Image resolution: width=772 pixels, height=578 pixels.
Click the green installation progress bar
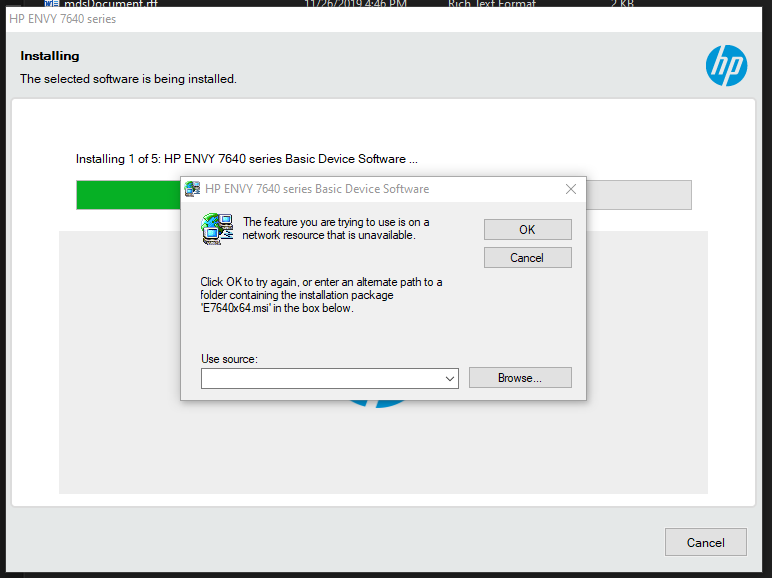[129, 195]
